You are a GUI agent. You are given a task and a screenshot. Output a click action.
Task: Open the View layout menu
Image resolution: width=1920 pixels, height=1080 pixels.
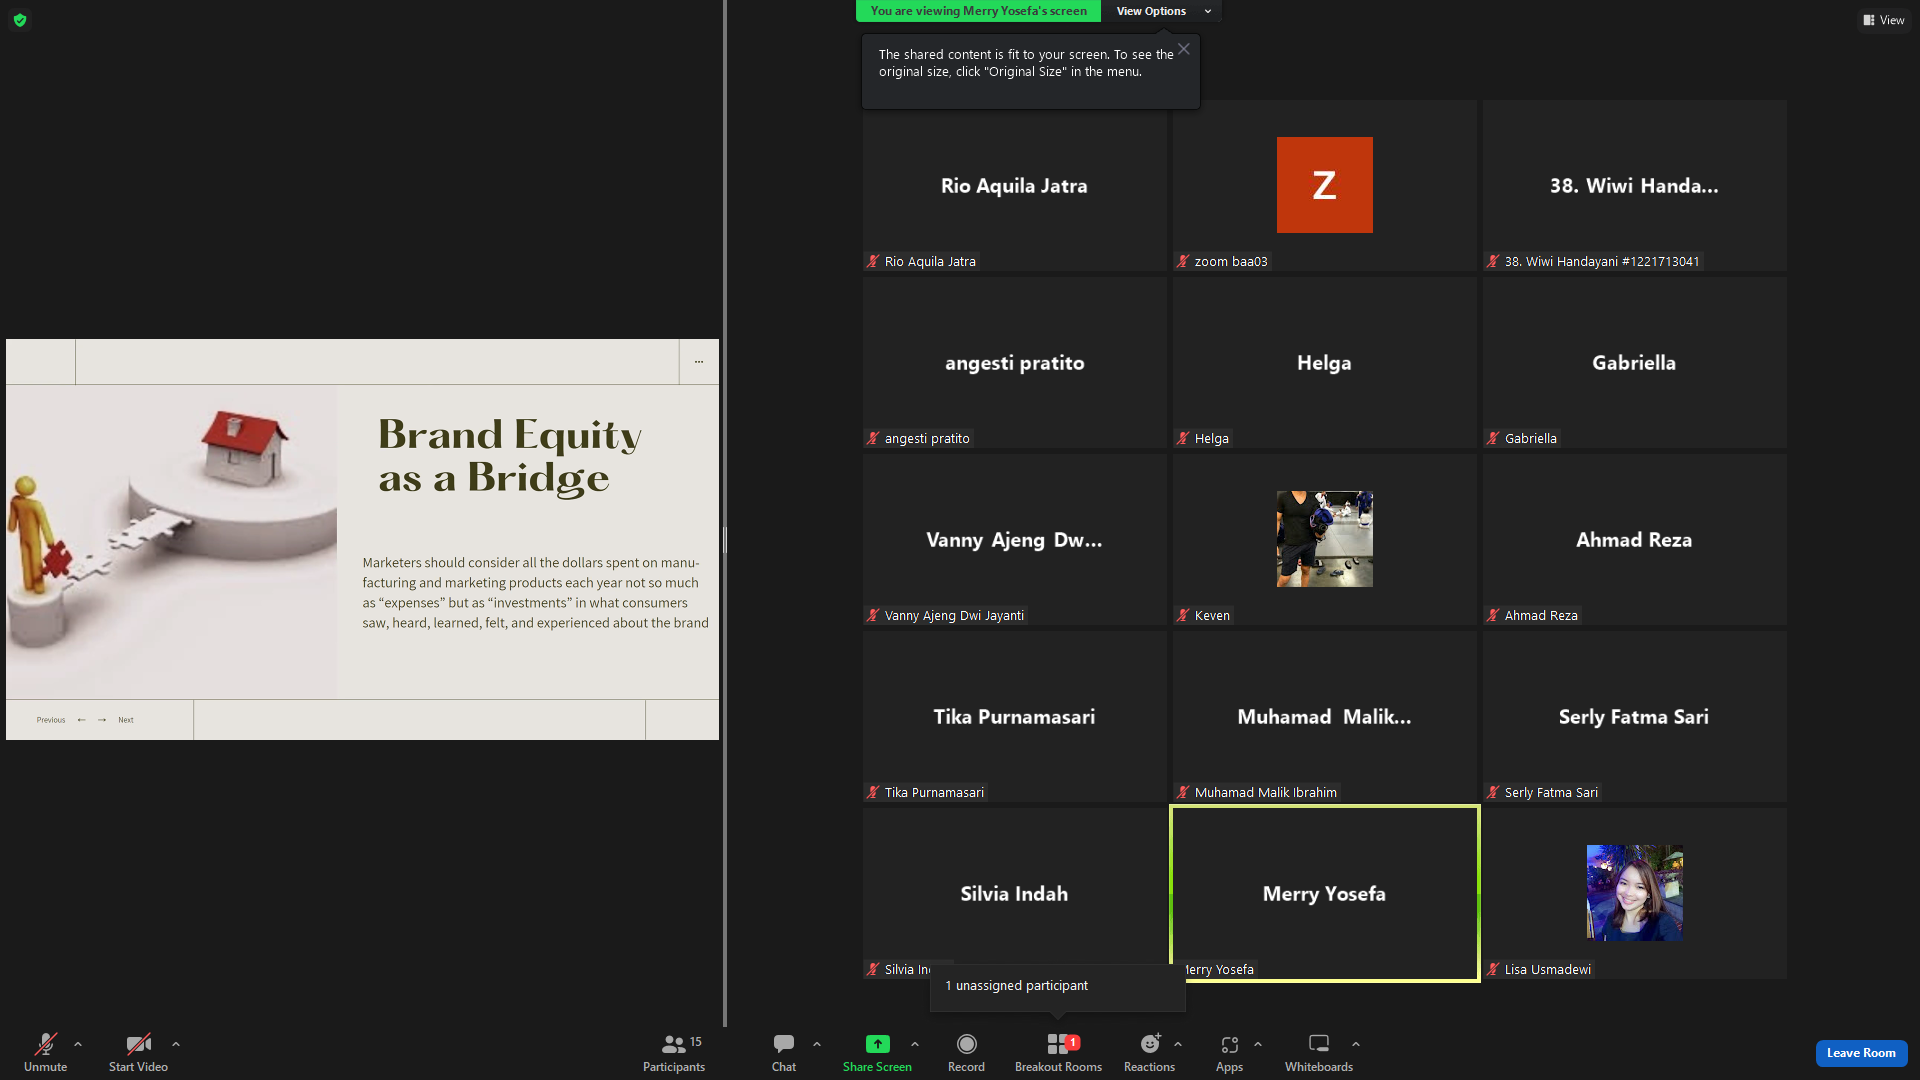click(x=1884, y=20)
